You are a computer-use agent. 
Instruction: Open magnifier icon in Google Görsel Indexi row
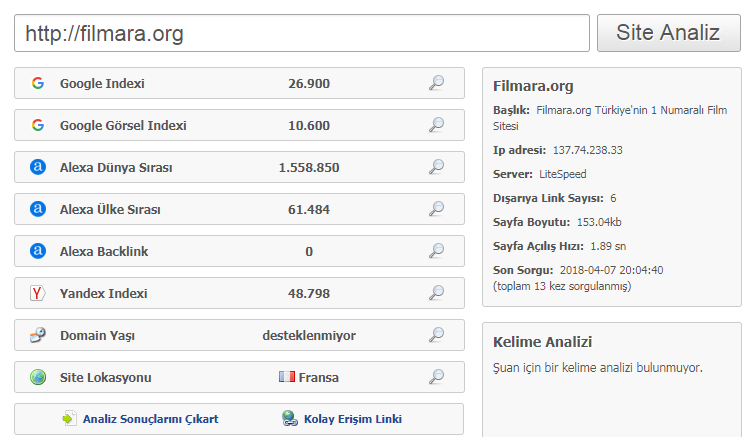pyautogui.click(x=437, y=125)
